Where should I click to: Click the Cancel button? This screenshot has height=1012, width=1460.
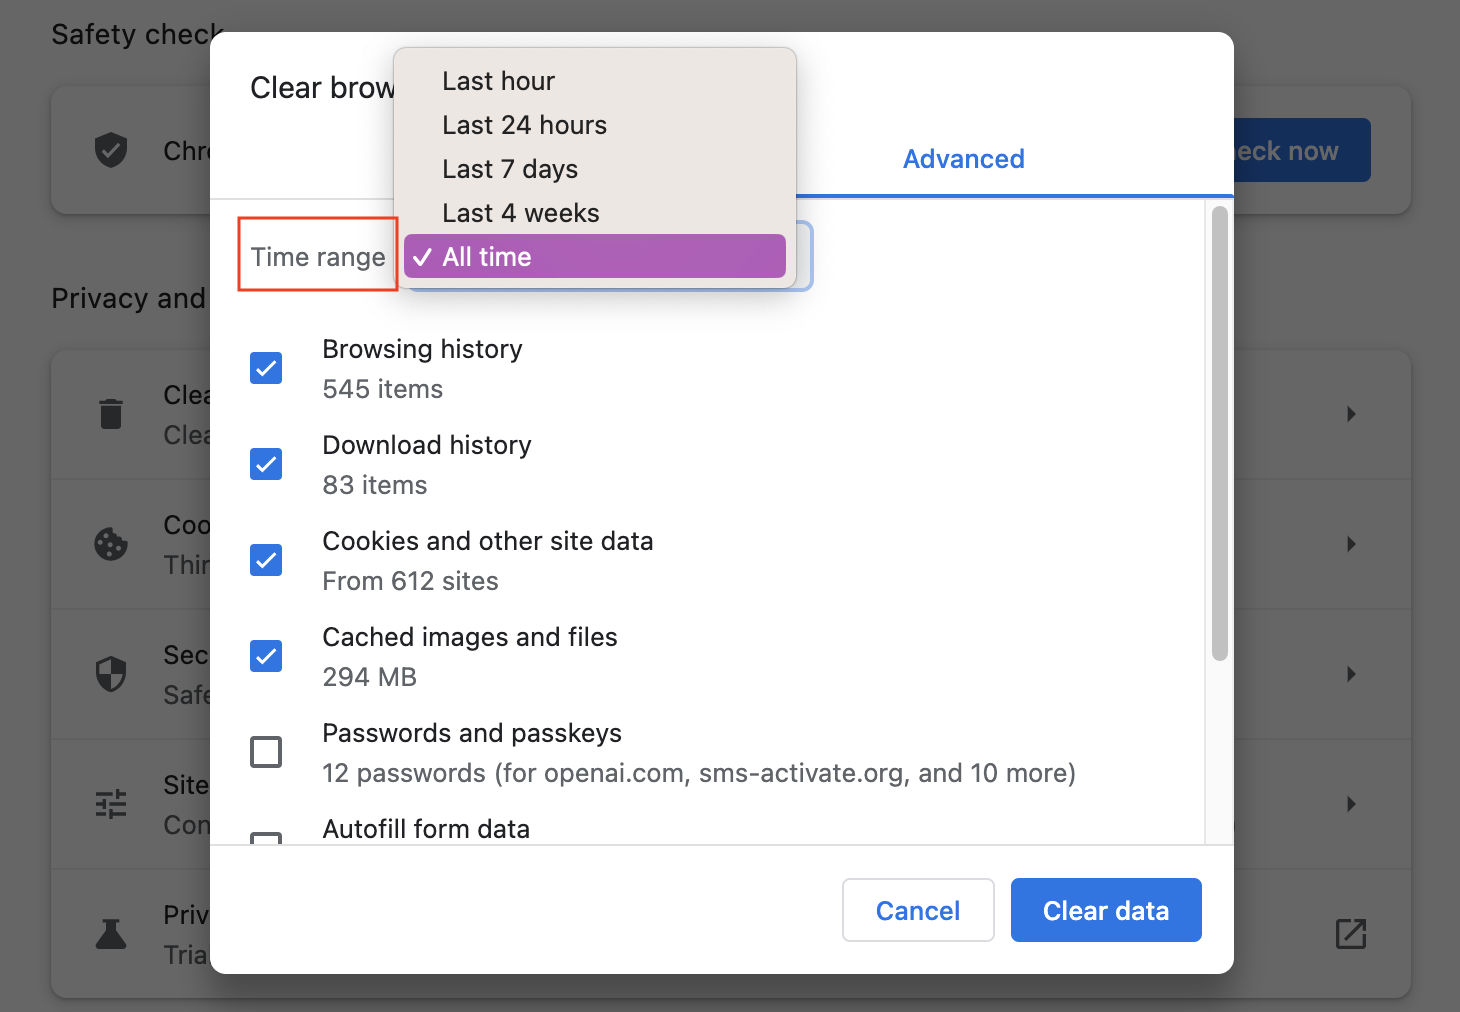918,910
